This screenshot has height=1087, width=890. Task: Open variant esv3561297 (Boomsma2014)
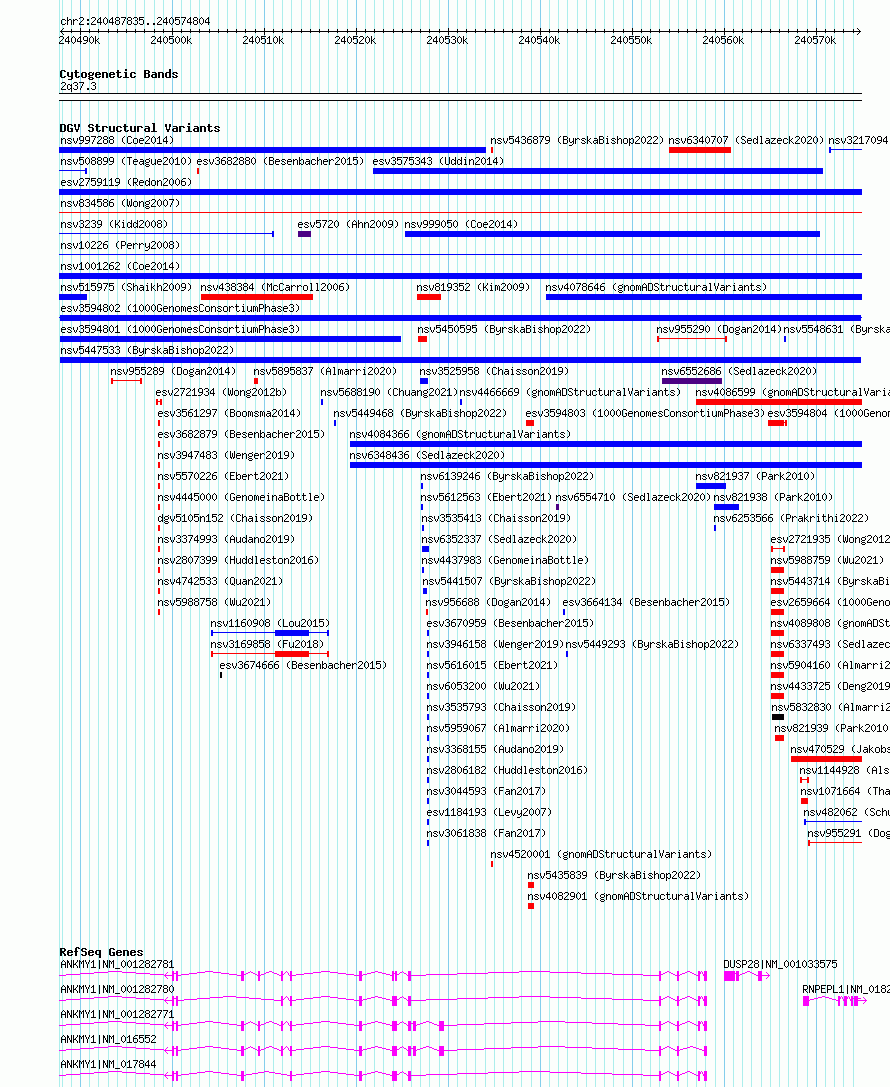point(229,413)
